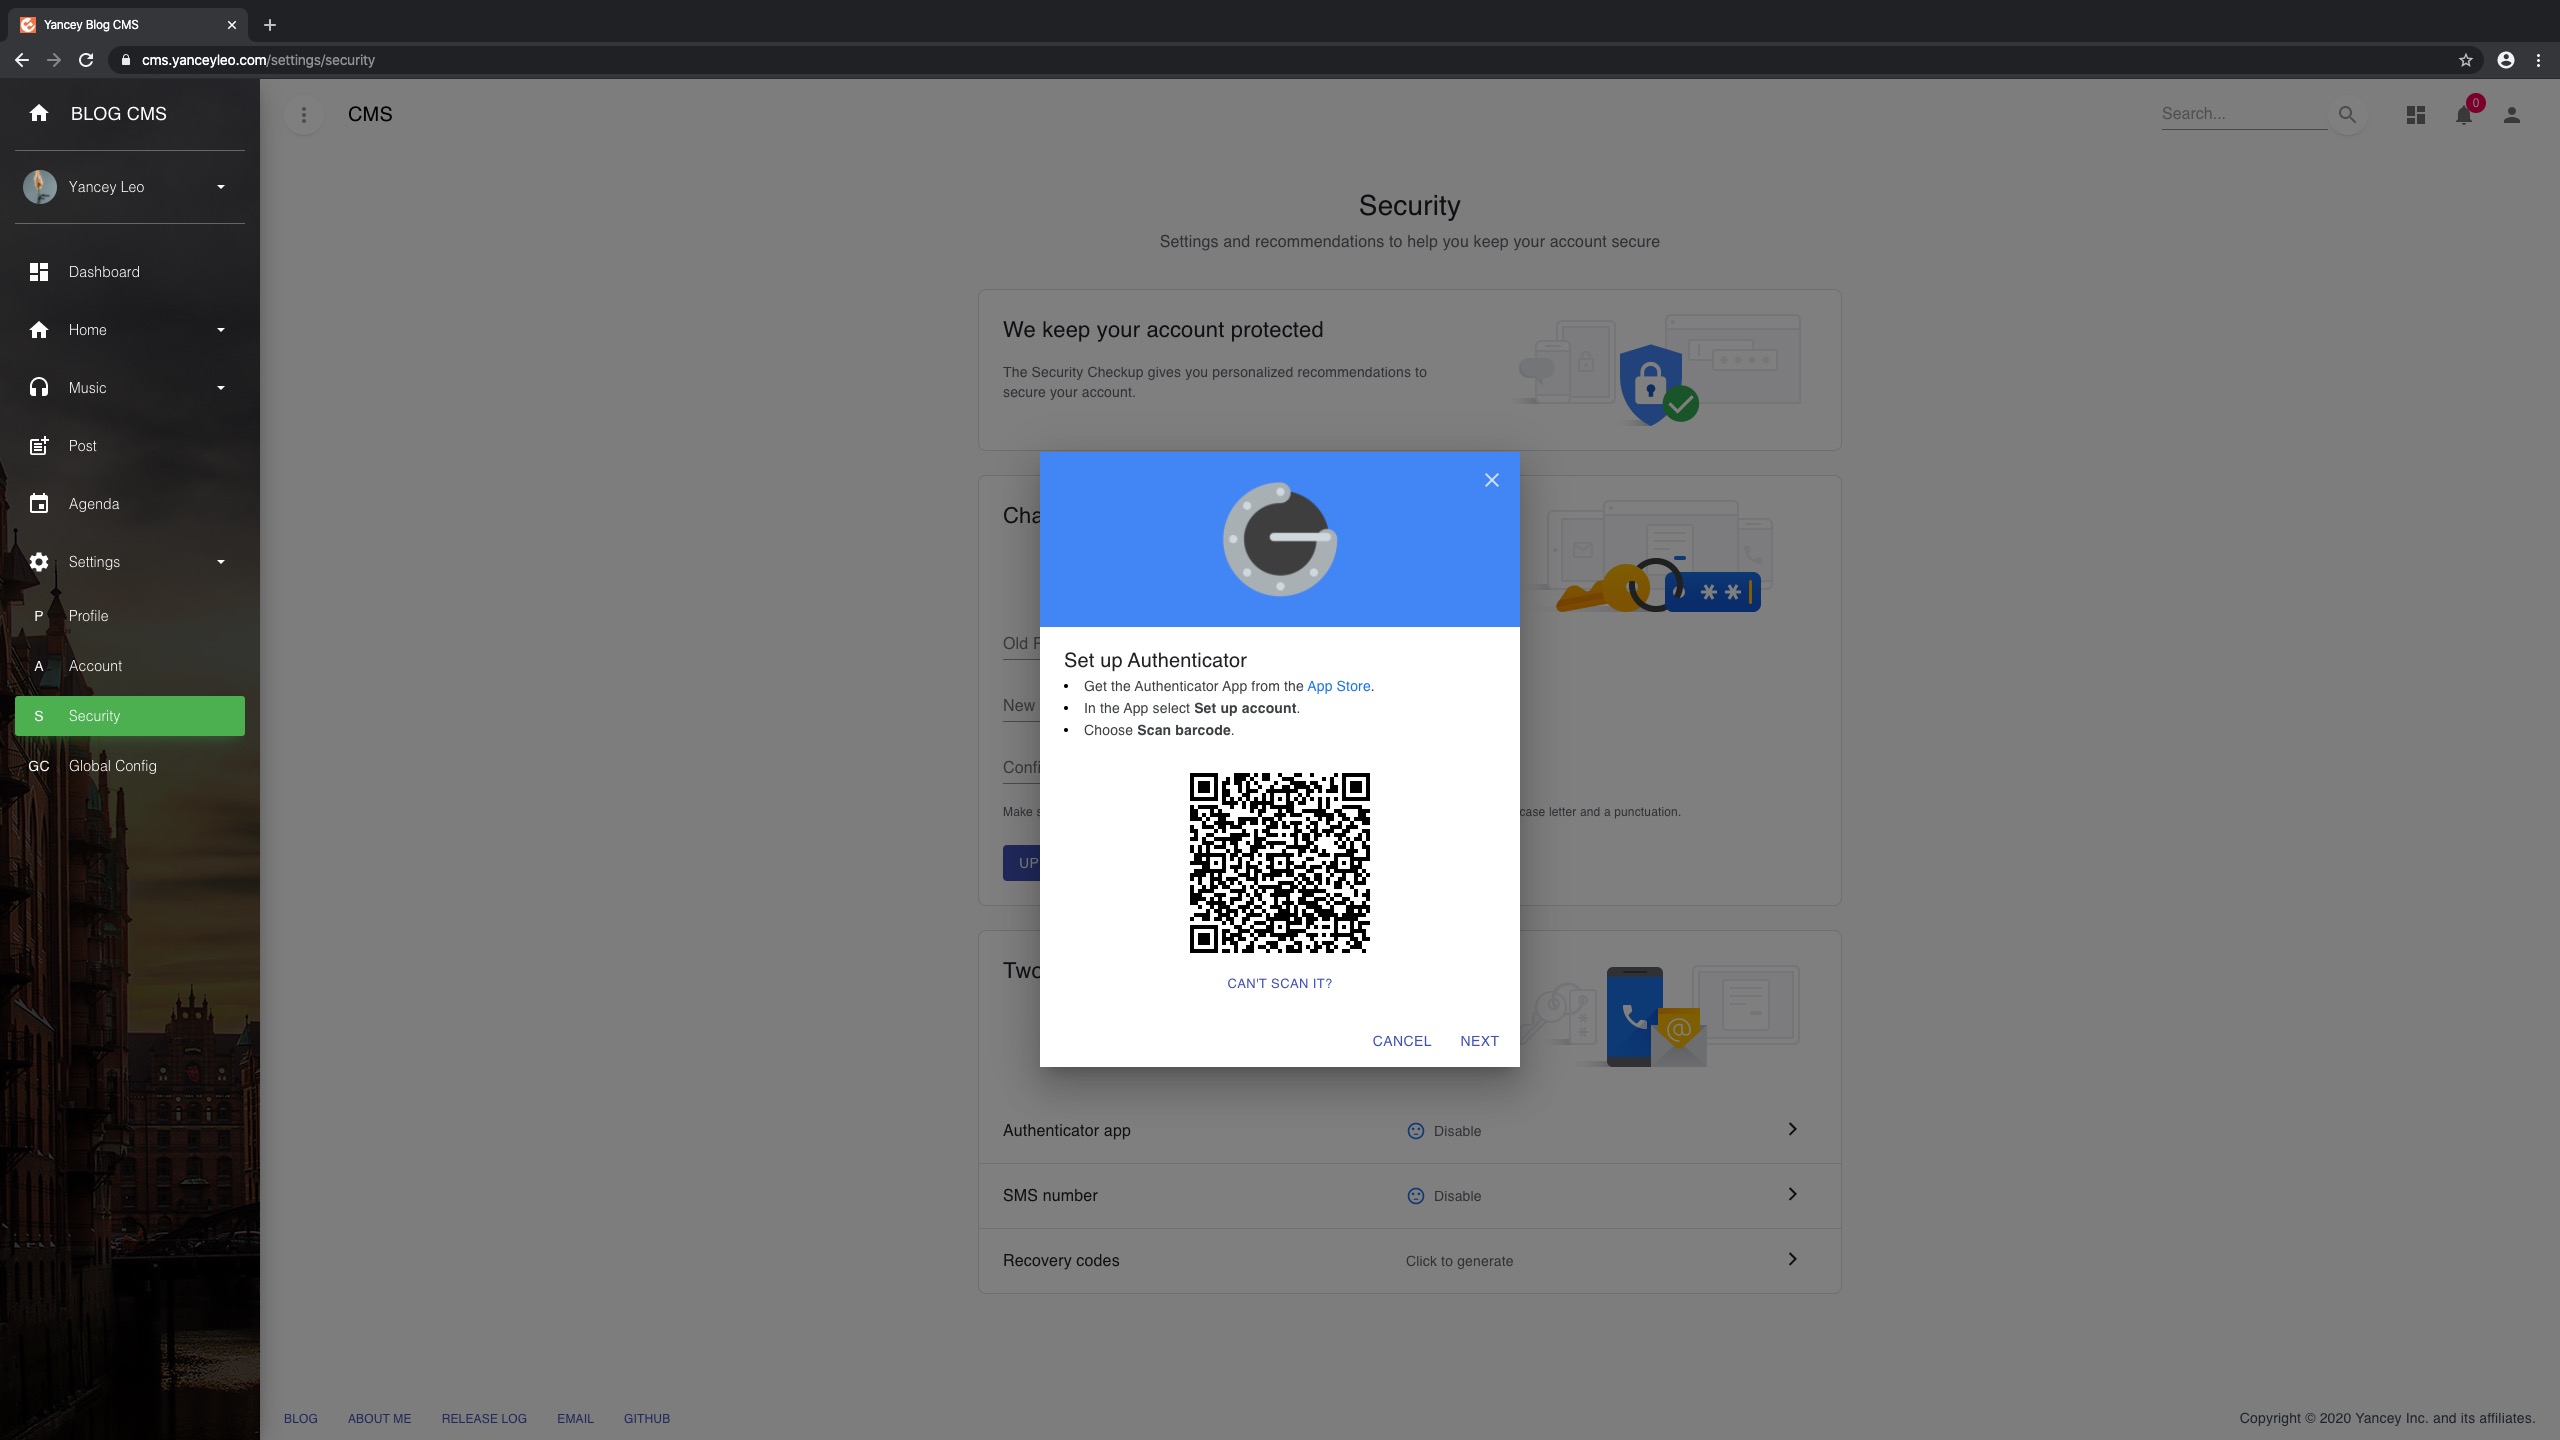Click the Dashboard grid icon in sidebar

pyautogui.click(x=39, y=272)
